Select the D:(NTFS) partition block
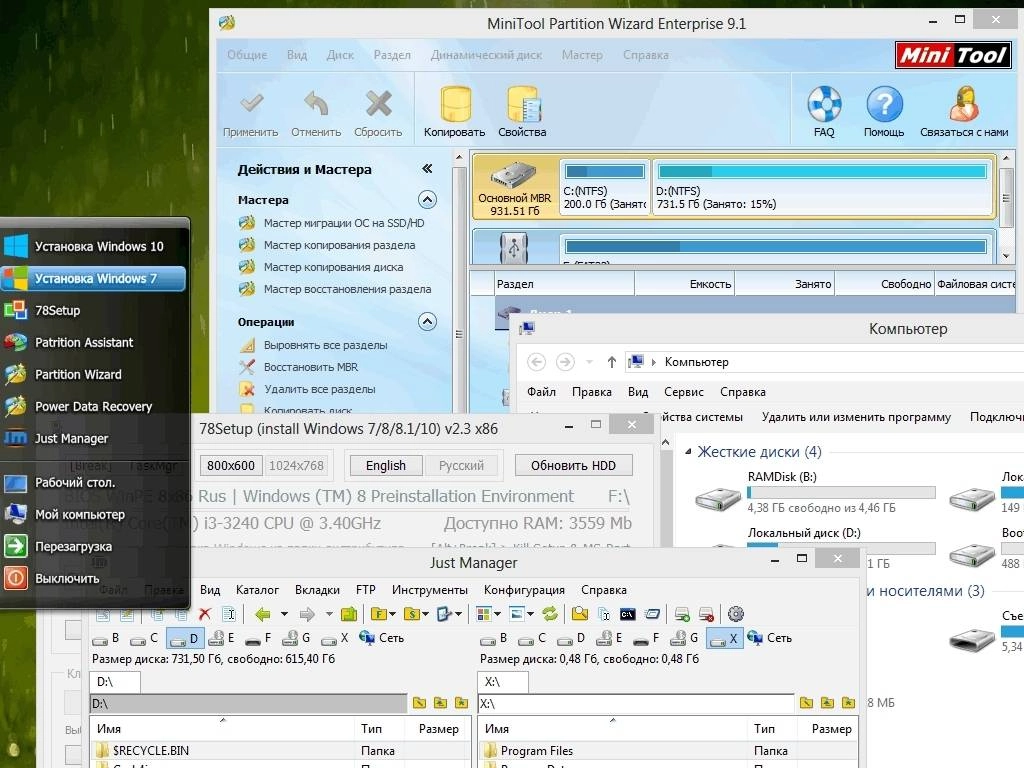This screenshot has width=1024, height=768. click(x=823, y=187)
